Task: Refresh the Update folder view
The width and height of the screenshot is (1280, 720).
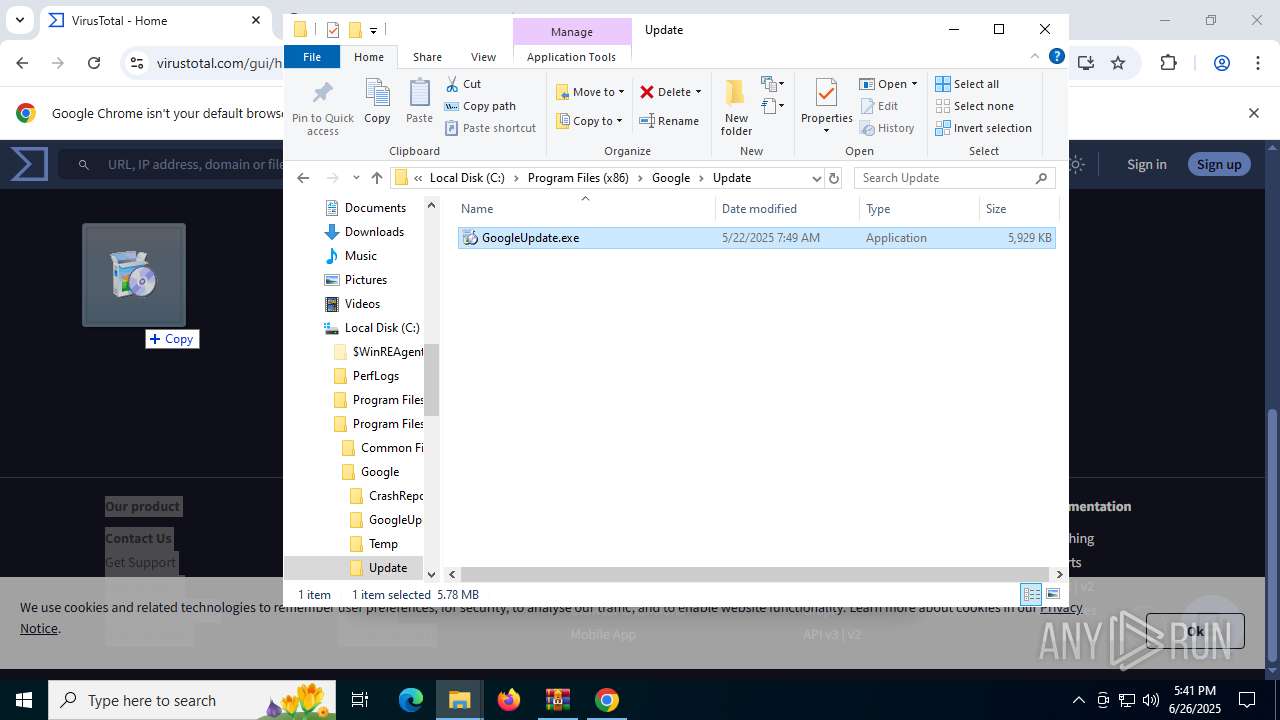Action: 834,178
